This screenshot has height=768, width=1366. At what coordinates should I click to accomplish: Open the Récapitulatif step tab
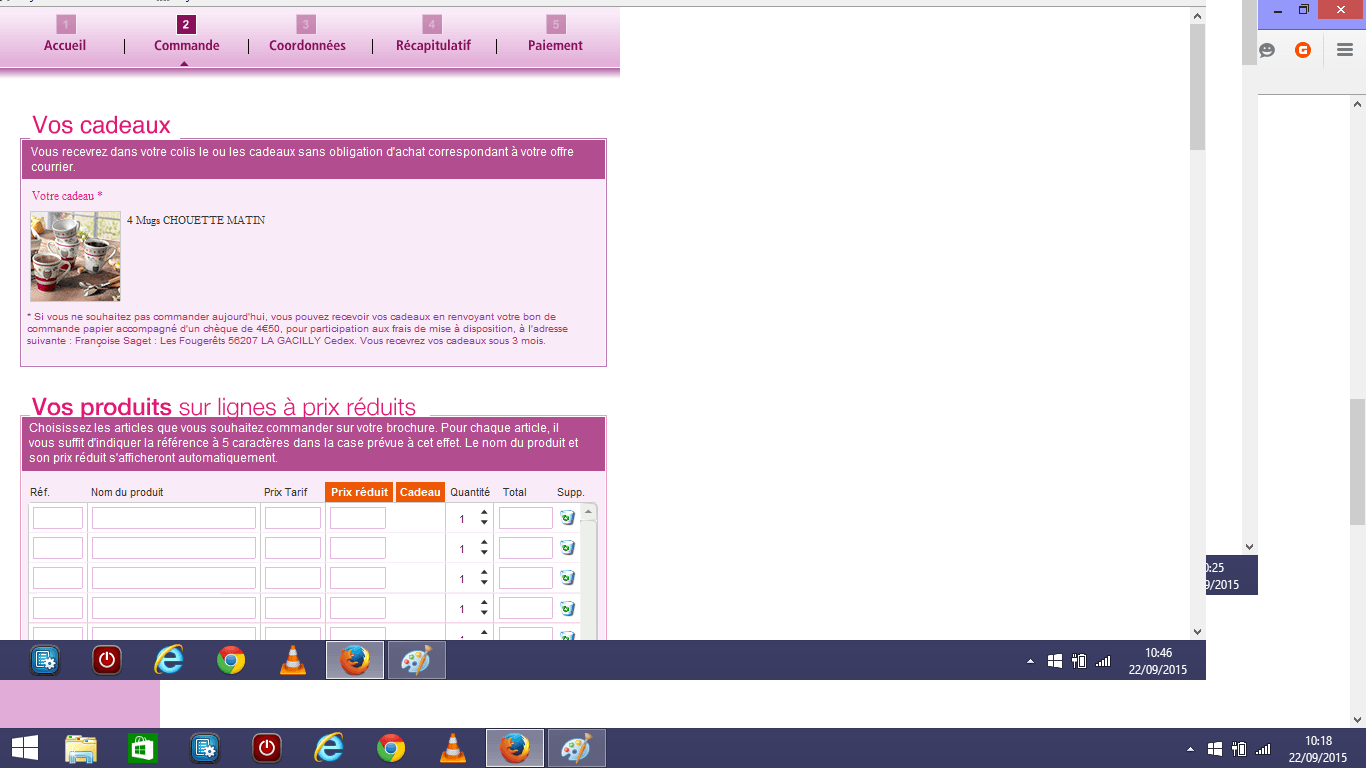click(x=433, y=45)
